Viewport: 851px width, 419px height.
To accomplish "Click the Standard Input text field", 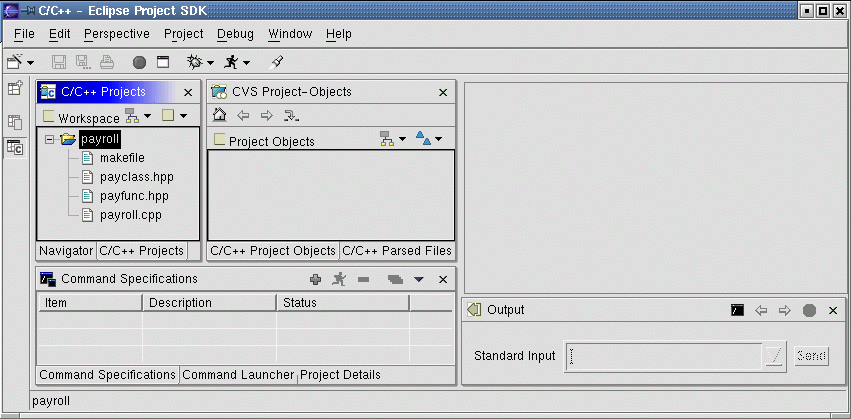I will click(663, 355).
